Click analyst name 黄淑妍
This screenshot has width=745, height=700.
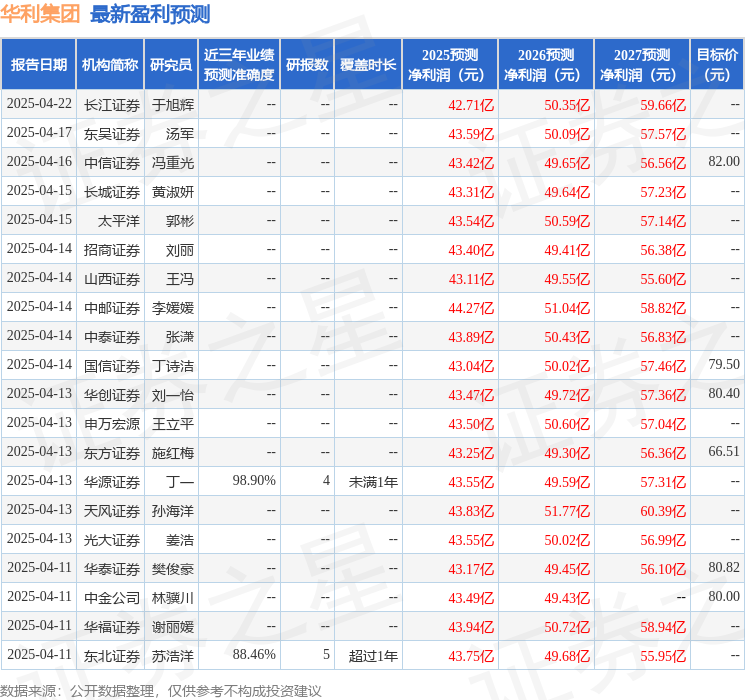(x=173, y=192)
